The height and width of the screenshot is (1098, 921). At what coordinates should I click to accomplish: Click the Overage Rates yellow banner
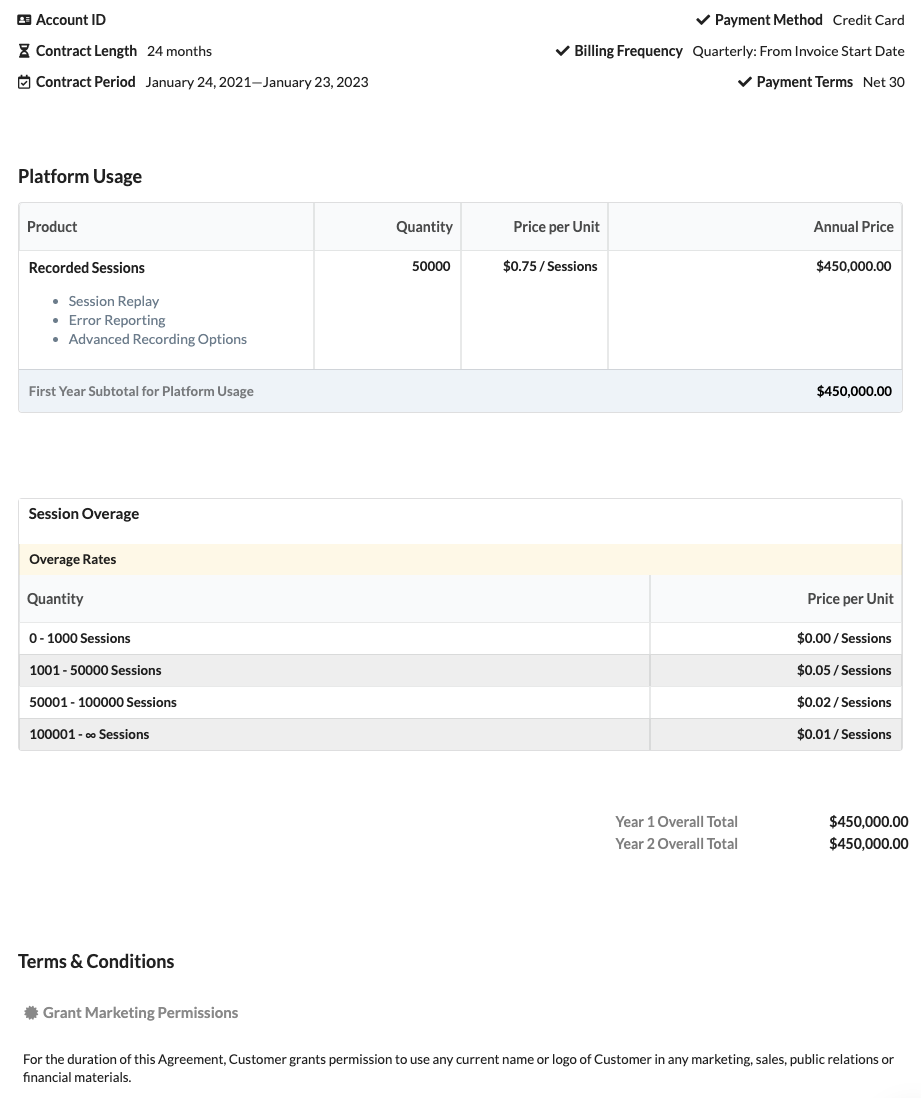pyautogui.click(x=460, y=559)
